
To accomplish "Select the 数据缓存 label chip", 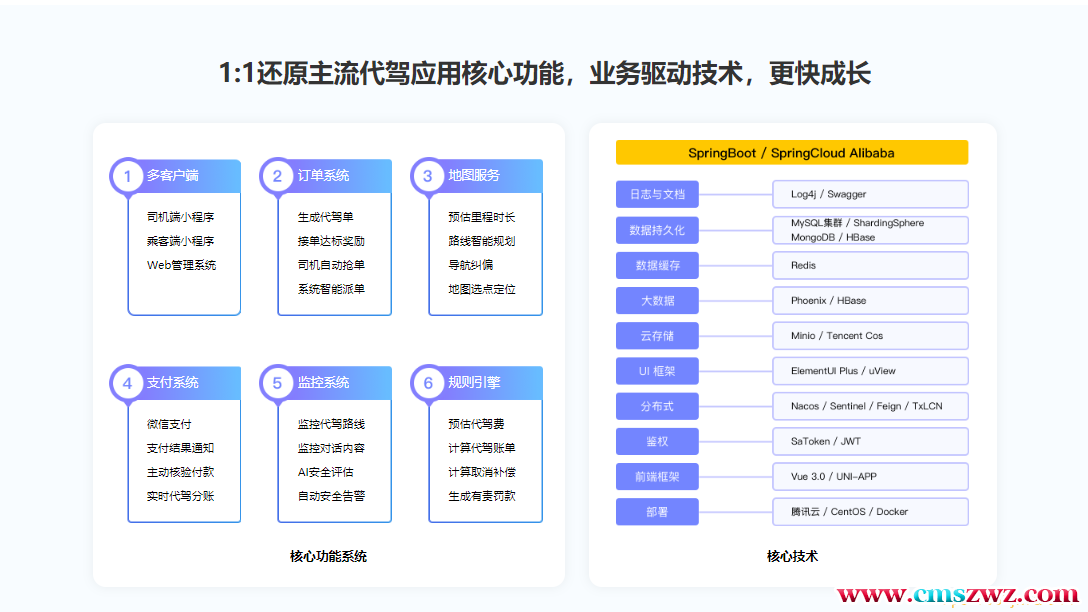I will (657, 265).
